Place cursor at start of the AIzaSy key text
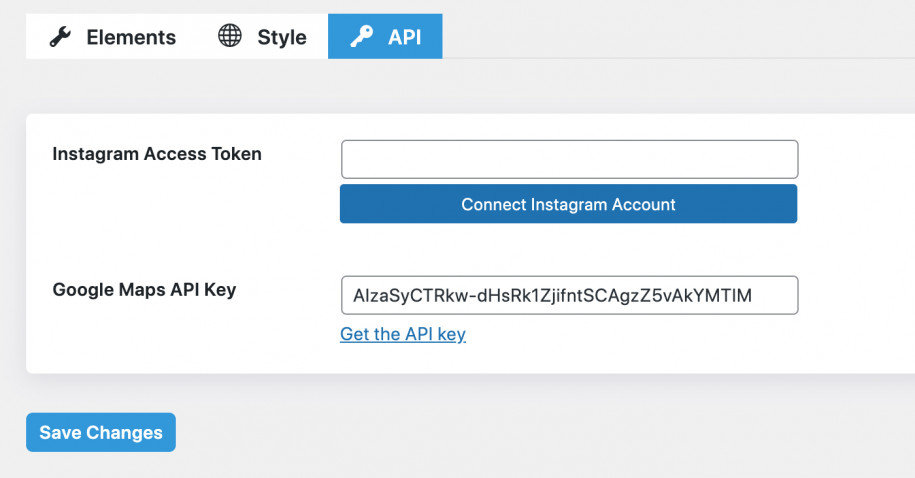This screenshot has height=478, width=915. tap(353, 295)
